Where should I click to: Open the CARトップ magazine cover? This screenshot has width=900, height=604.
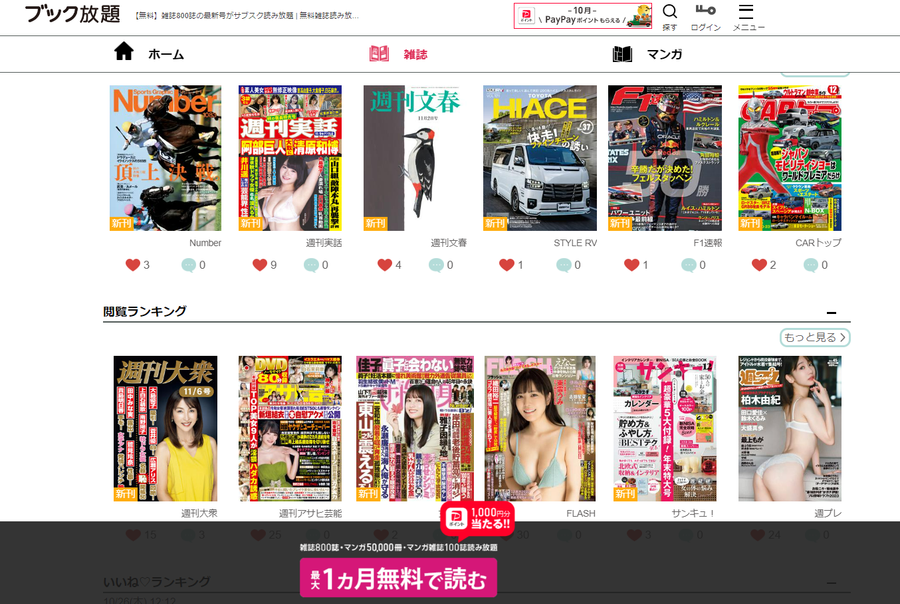(x=790, y=158)
